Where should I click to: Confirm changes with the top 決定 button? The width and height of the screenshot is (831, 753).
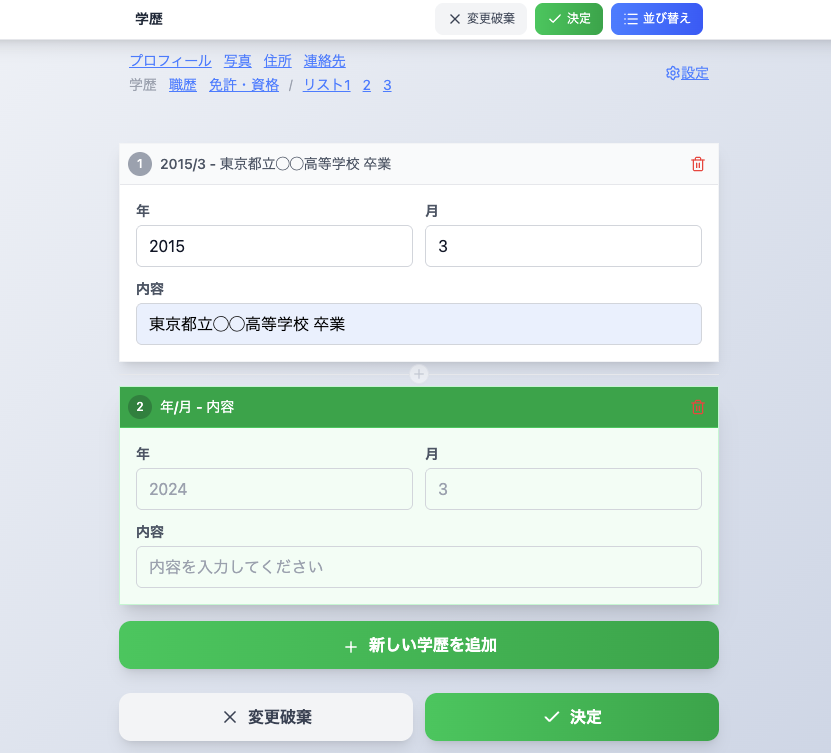click(x=568, y=18)
